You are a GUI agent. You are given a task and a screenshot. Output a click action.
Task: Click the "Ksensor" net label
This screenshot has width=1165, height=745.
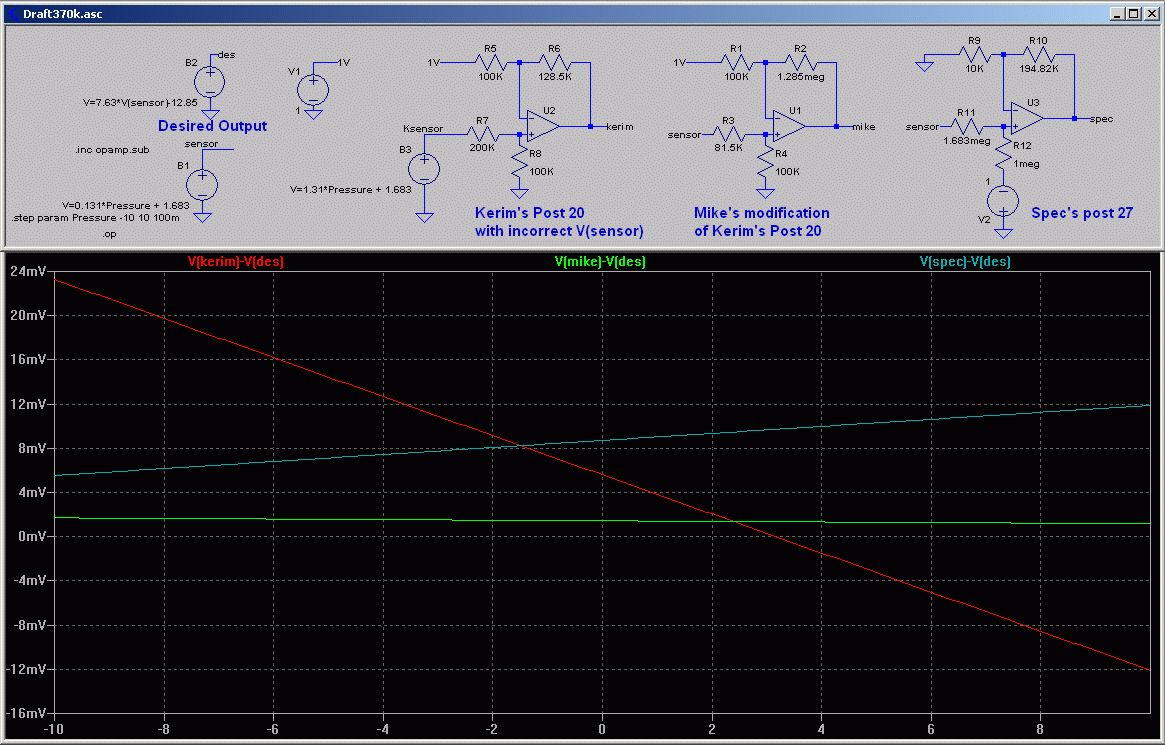click(x=423, y=128)
